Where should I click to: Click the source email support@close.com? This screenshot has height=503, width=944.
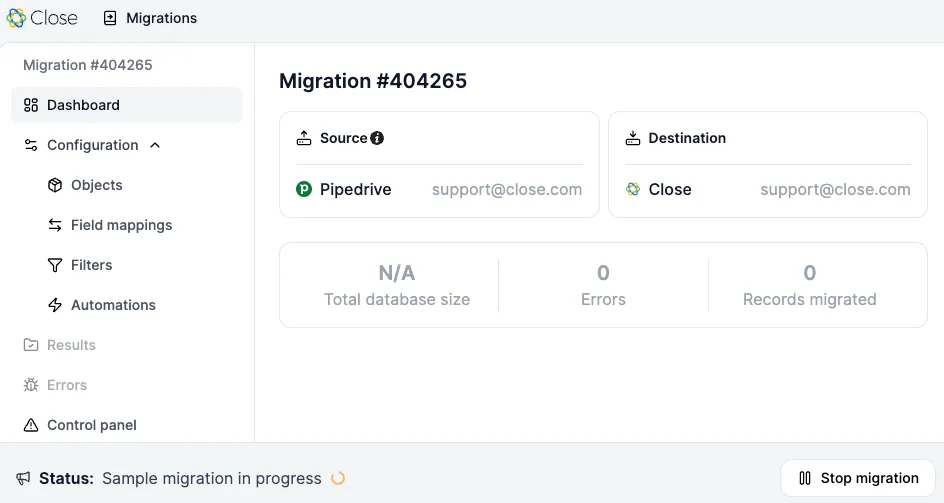(507, 189)
